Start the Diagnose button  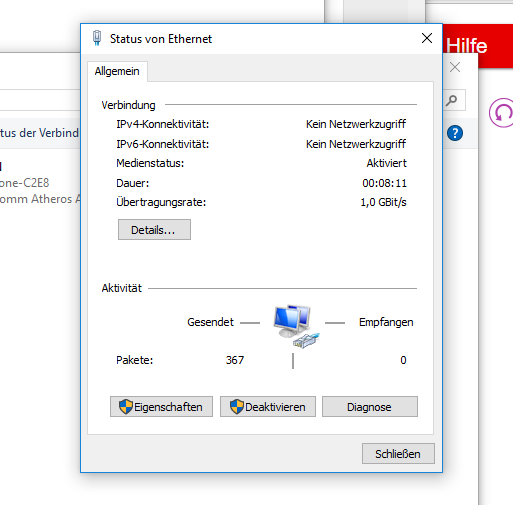pos(370,406)
